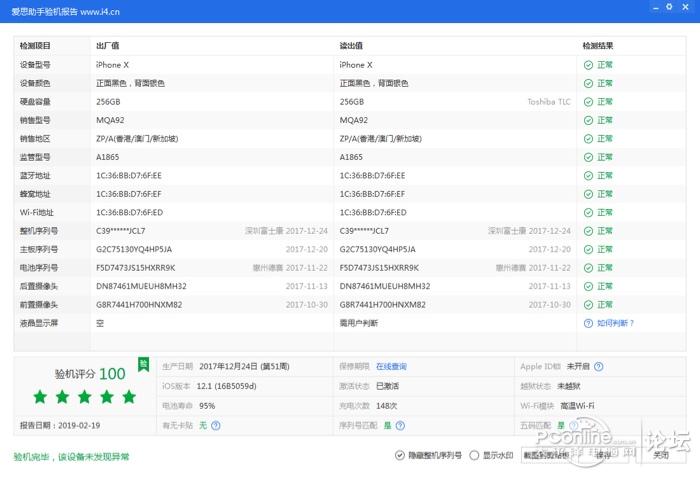Click the green check icon for 电池序列号
This screenshot has width=700, height=477.
(x=588, y=268)
